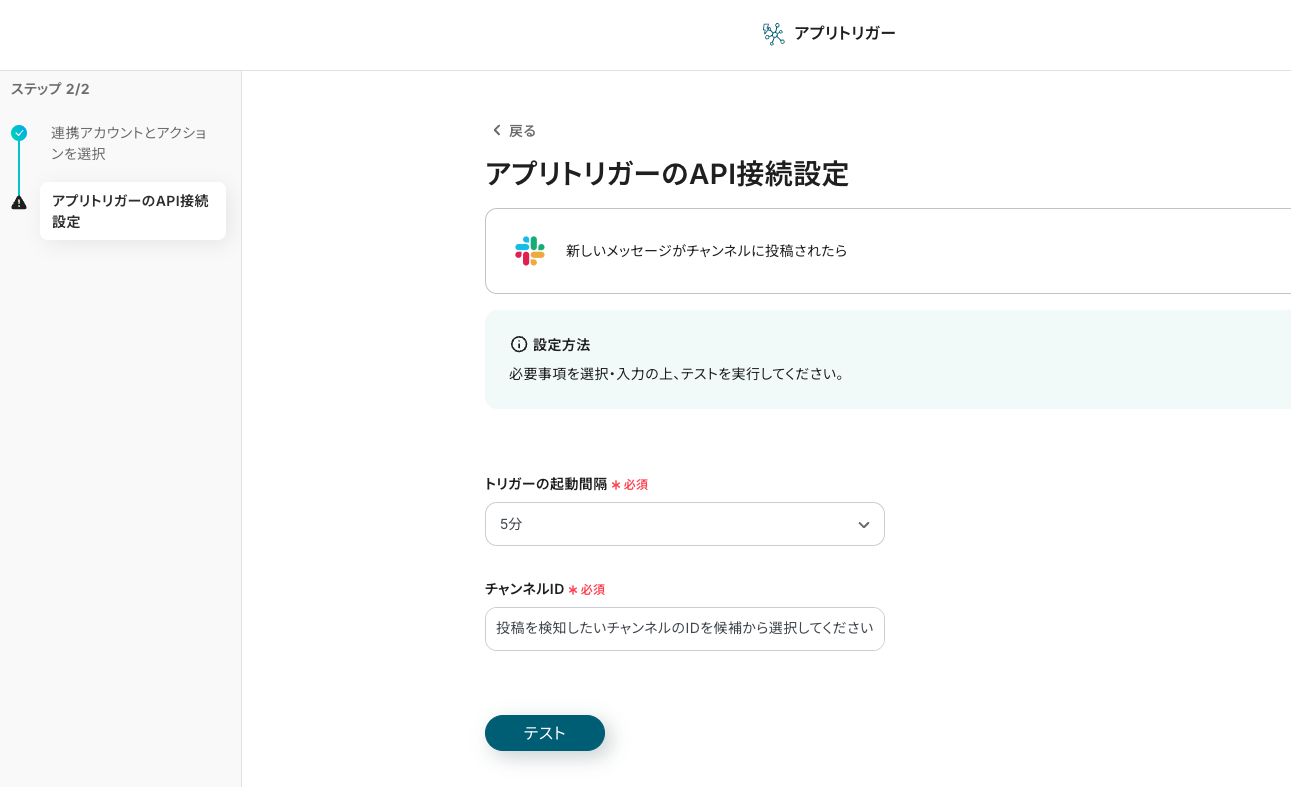Click the Slack logo icon
The width and height of the screenshot is (1291, 787).
(530, 251)
